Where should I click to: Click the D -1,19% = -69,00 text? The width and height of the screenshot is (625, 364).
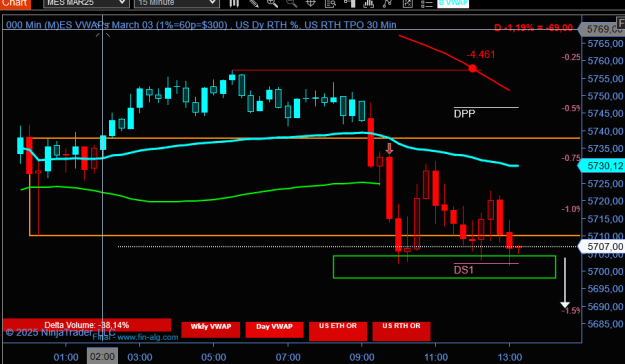(533, 28)
